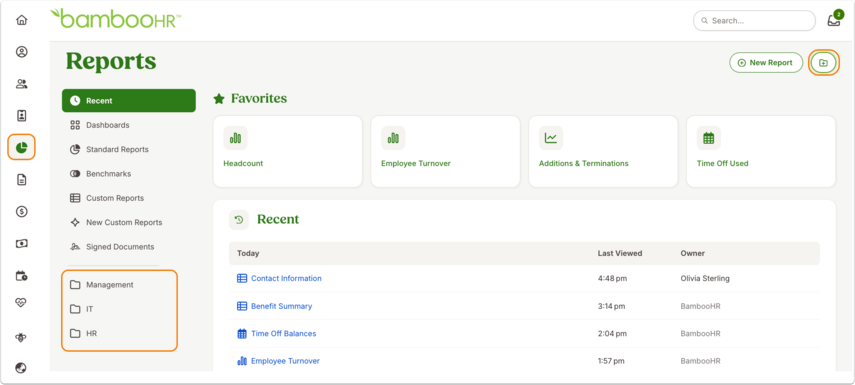Open the Employee Turnover favorite card
This screenshot has width=855, height=385.
[x=445, y=151]
